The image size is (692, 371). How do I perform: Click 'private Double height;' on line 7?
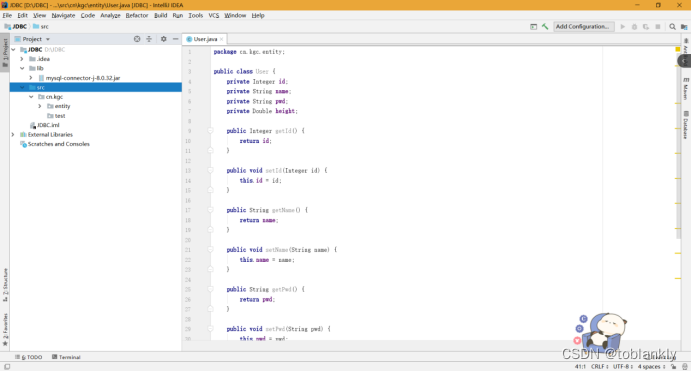point(262,111)
